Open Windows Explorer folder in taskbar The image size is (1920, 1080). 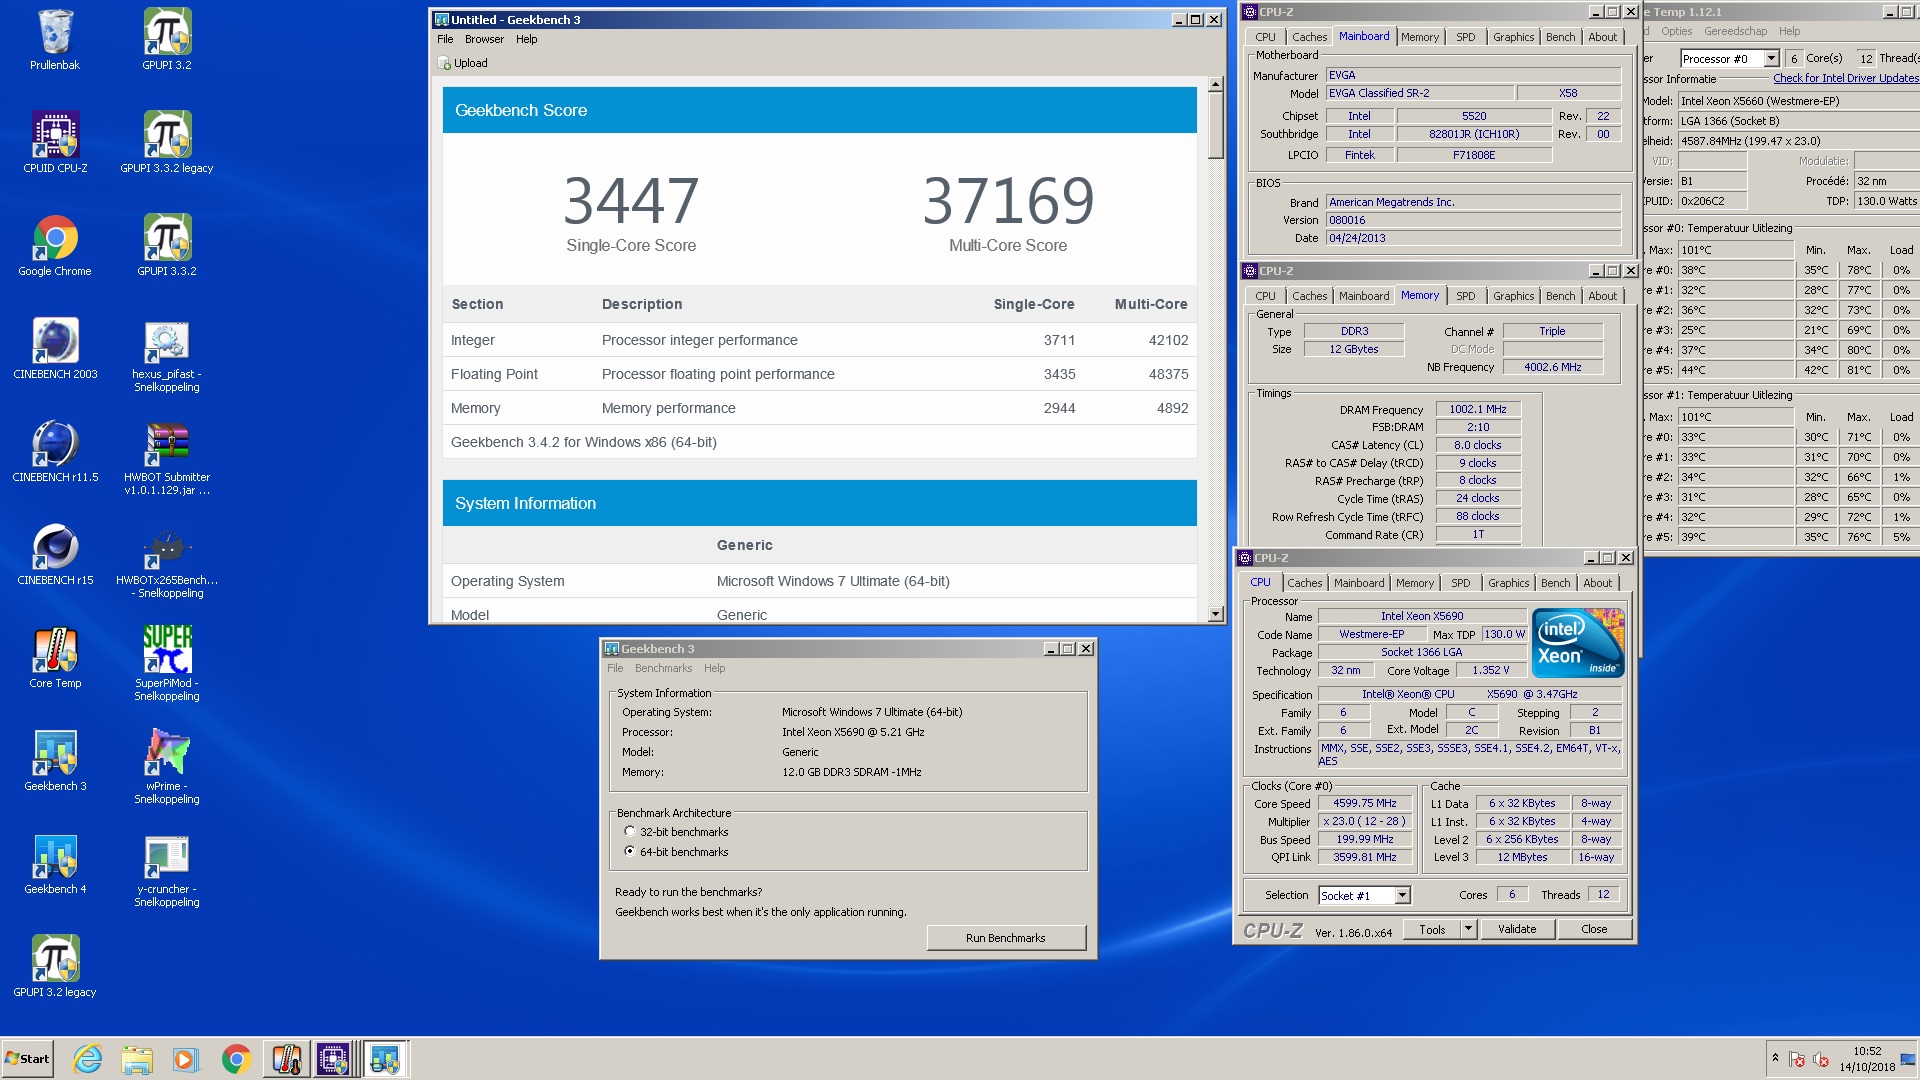137,1059
